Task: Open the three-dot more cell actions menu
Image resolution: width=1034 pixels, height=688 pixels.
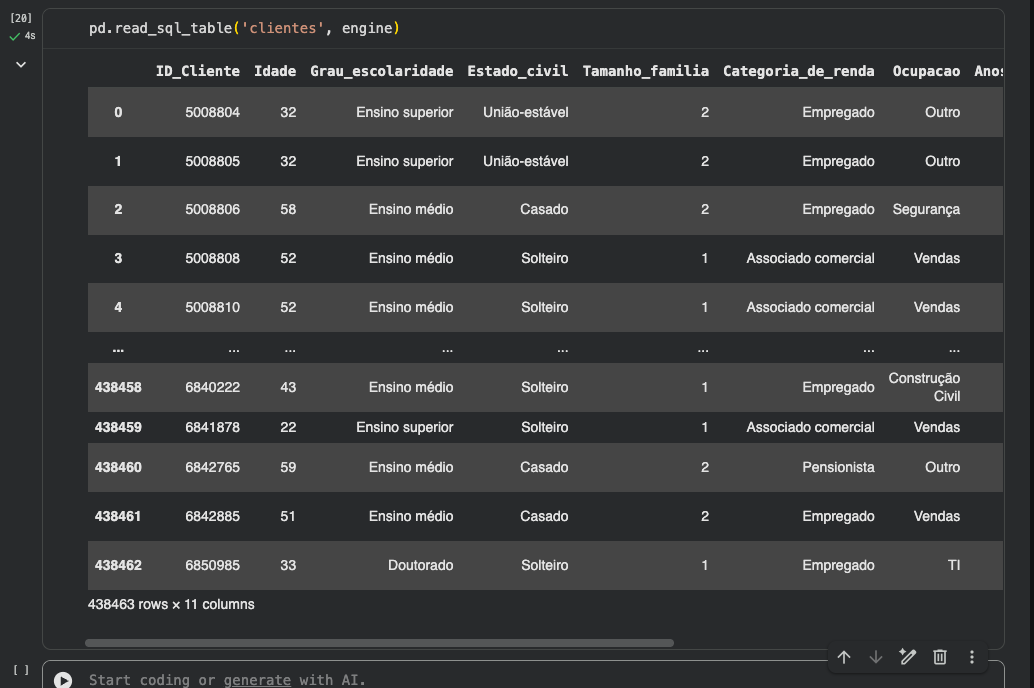Action: (972, 657)
